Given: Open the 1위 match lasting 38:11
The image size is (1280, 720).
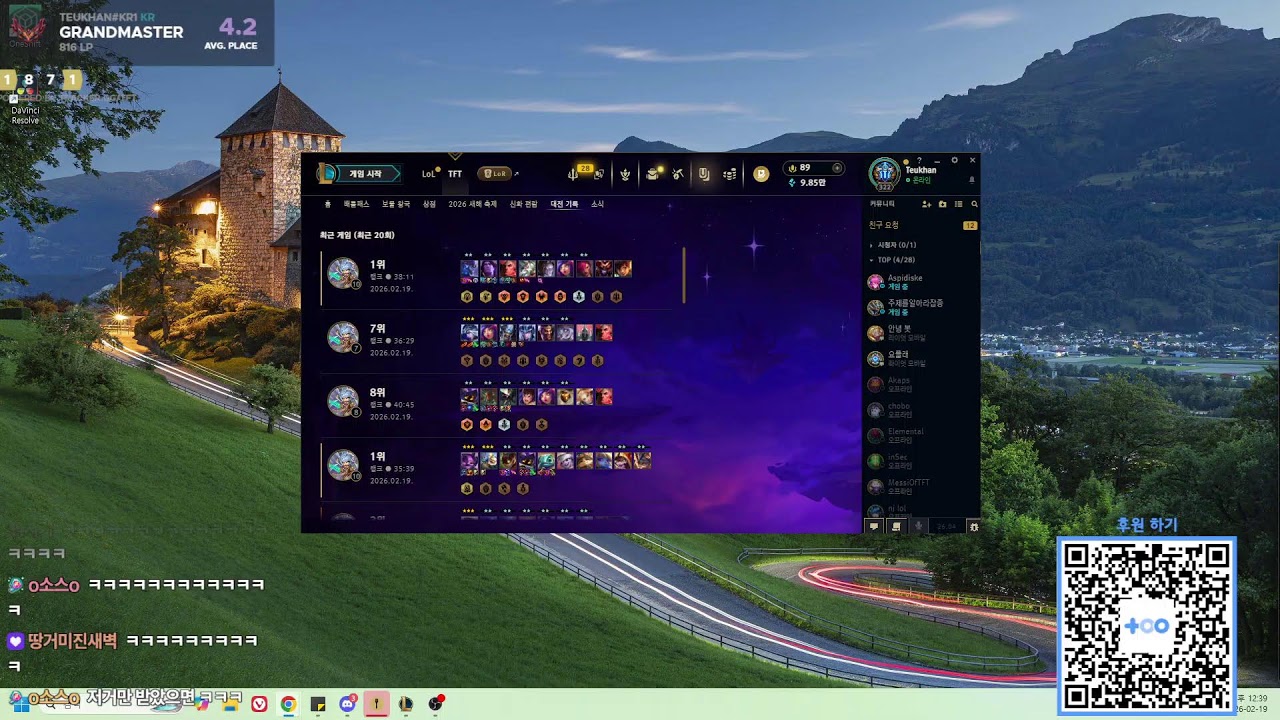Looking at the screenshot, I should pyautogui.click(x=497, y=277).
